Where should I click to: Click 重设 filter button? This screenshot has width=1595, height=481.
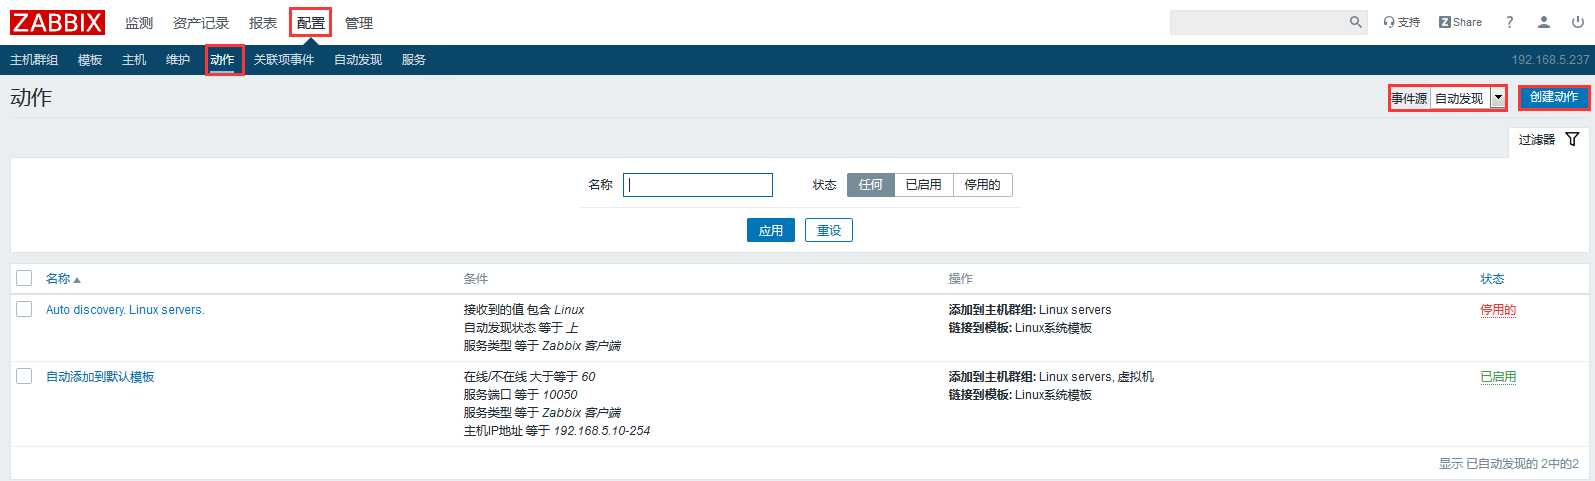(829, 230)
